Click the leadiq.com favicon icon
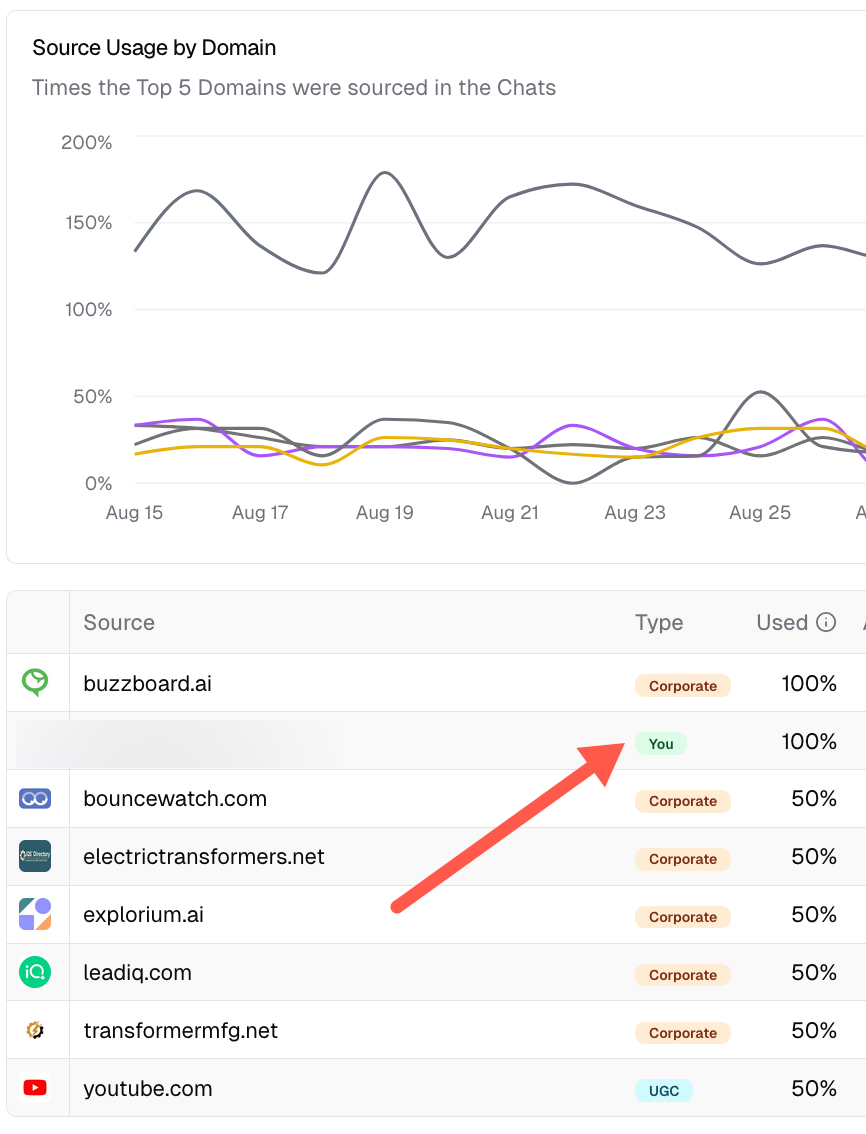Screen dimensions: 866x1134 point(35,972)
